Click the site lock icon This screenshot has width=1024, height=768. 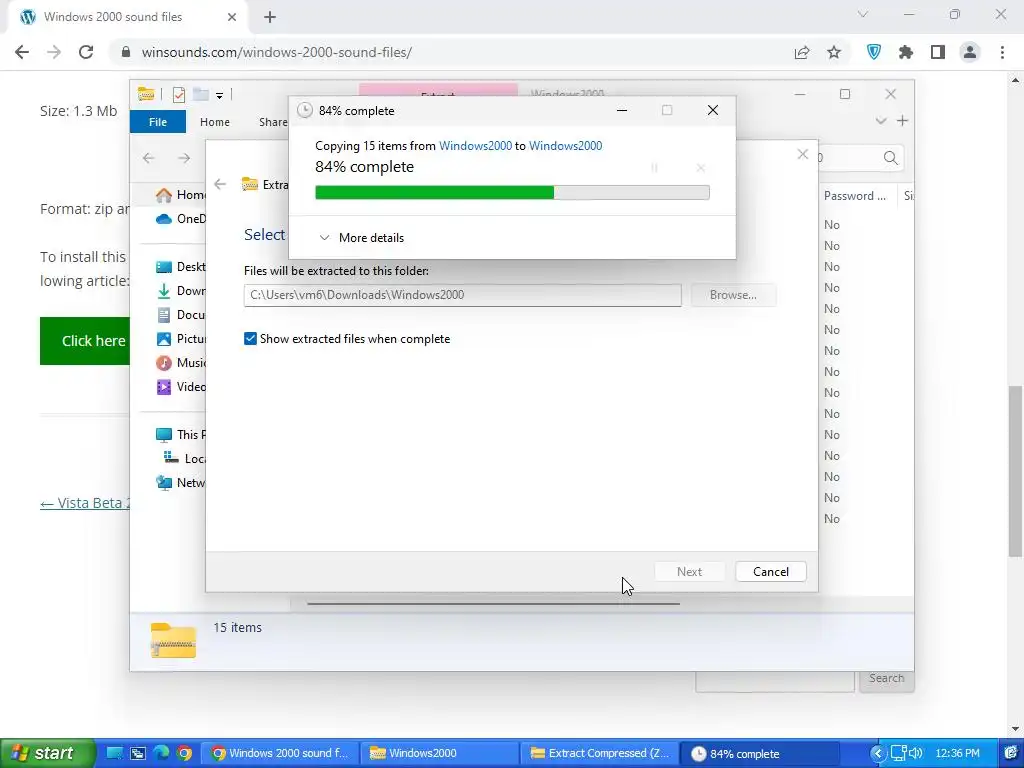coord(126,52)
